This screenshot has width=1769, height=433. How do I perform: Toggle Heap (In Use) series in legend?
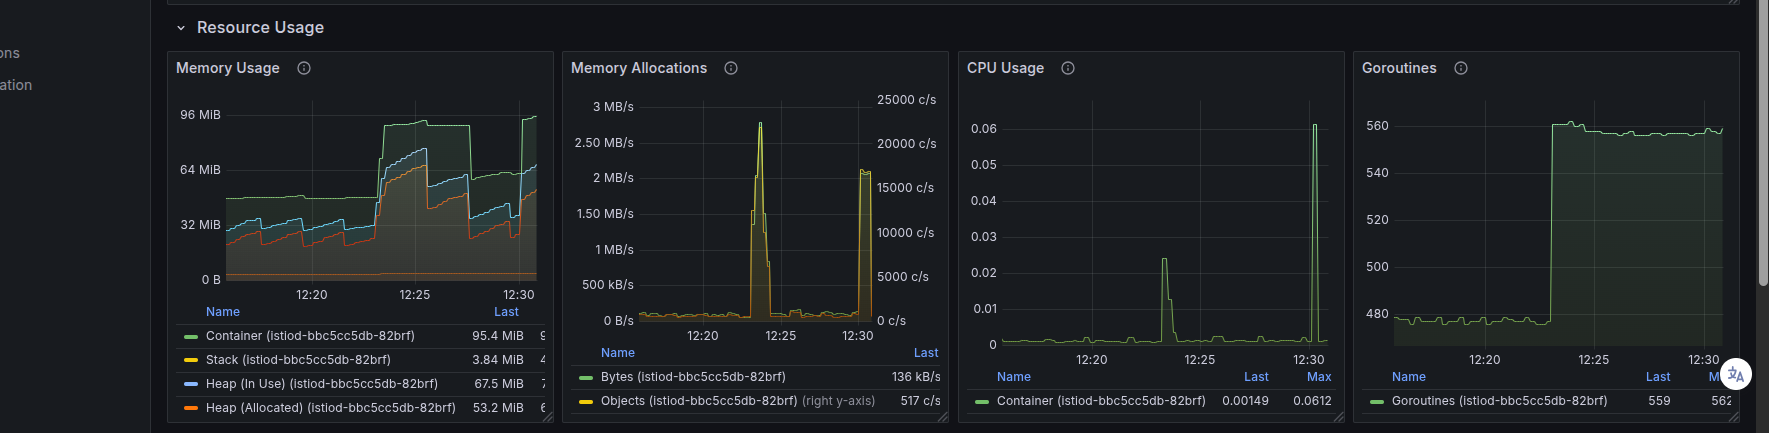[x=322, y=384]
